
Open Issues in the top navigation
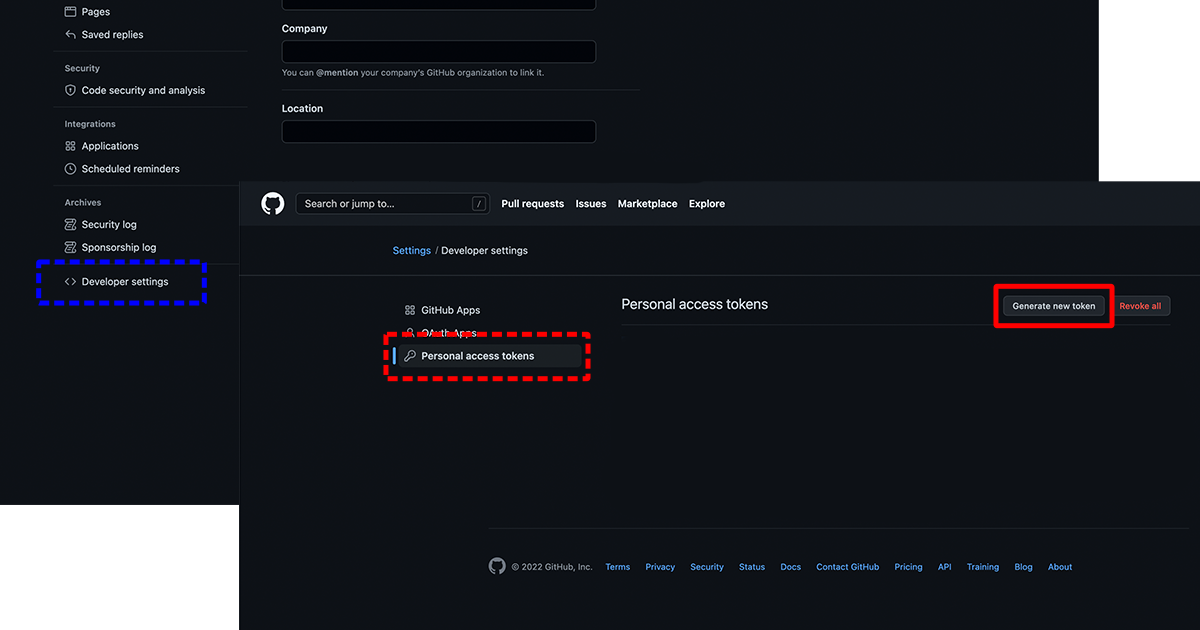point(591,204)
